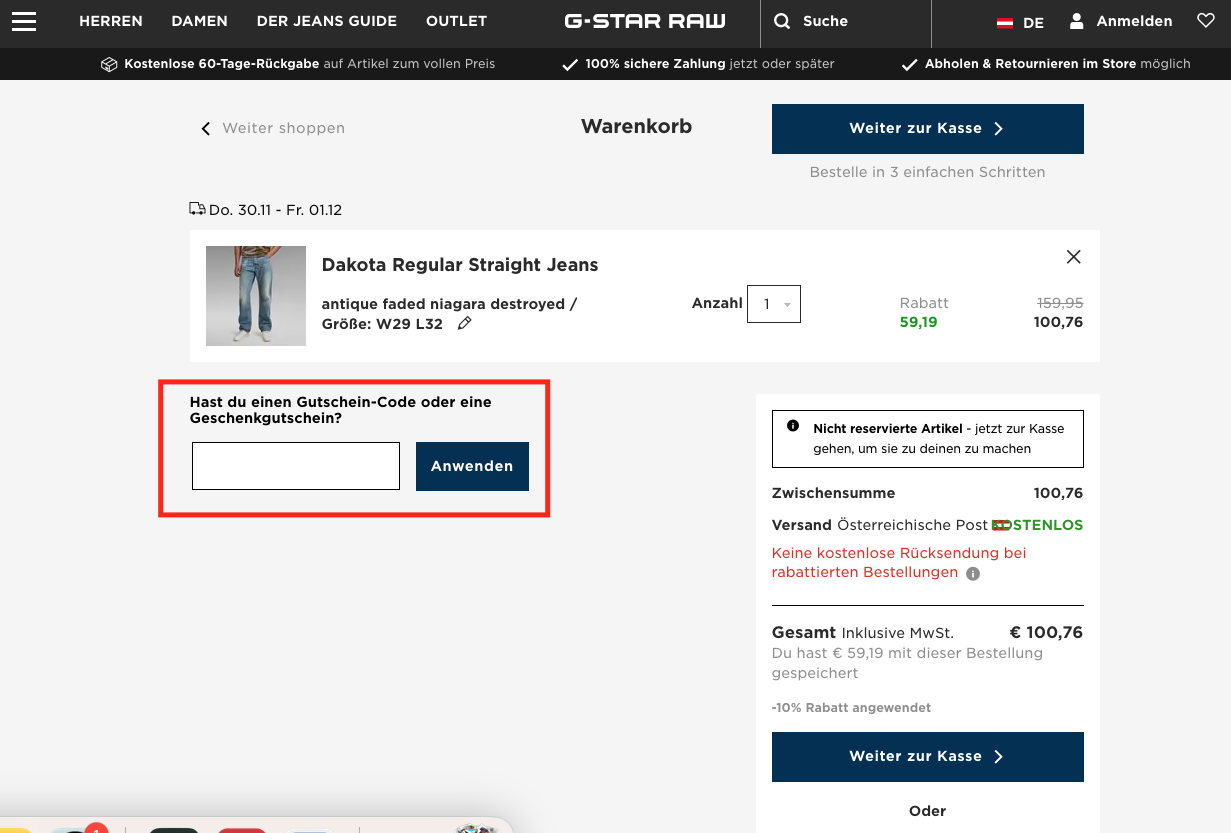The image size is (1231, 833).
Task: Click info icon after rabattierten Bestellungen
Action: [x=973, y=574]
